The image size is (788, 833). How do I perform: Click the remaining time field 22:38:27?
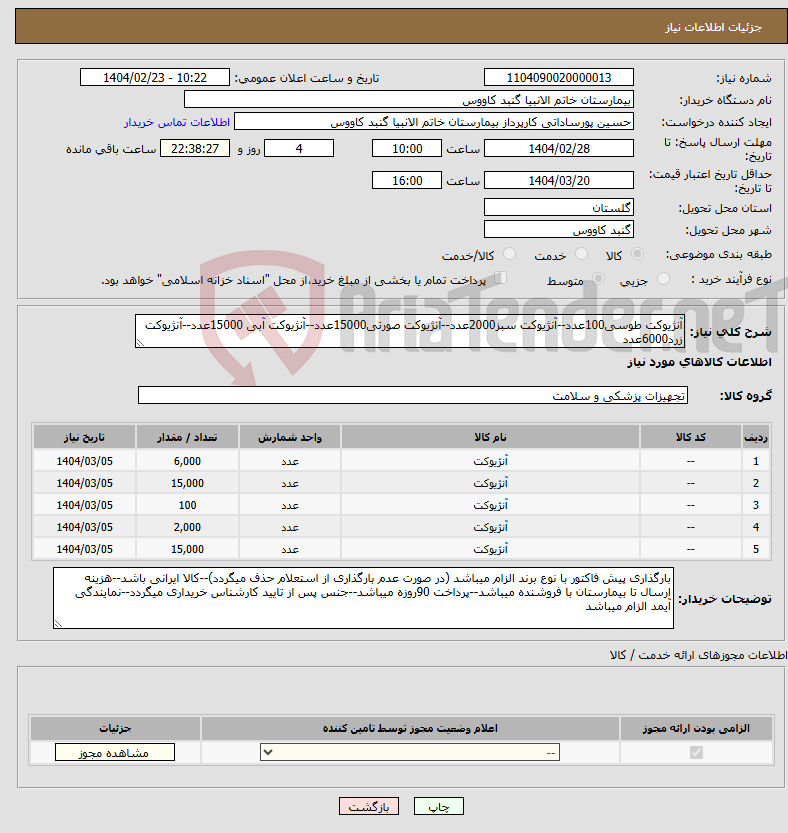(x=195, y=149)
